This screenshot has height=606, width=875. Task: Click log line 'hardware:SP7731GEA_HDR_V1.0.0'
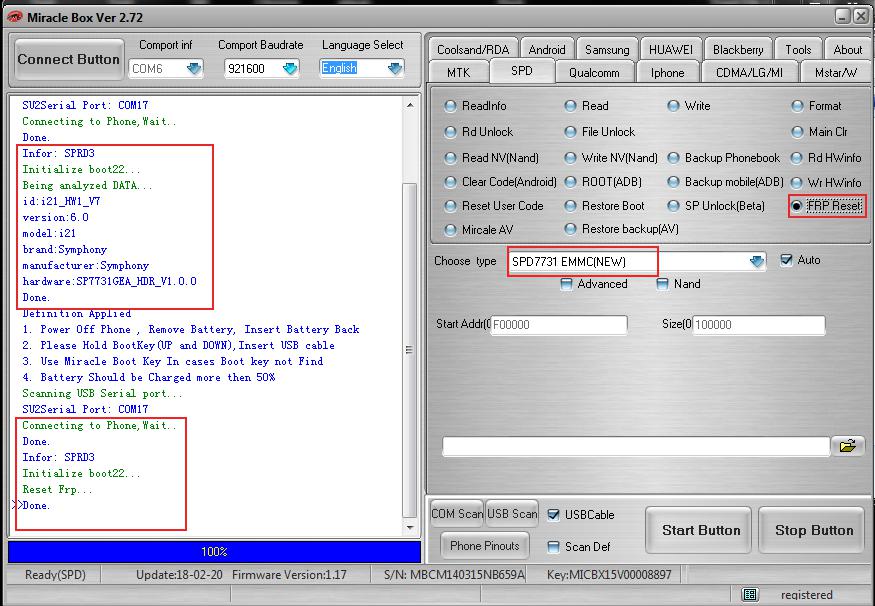tap(109, 281)
